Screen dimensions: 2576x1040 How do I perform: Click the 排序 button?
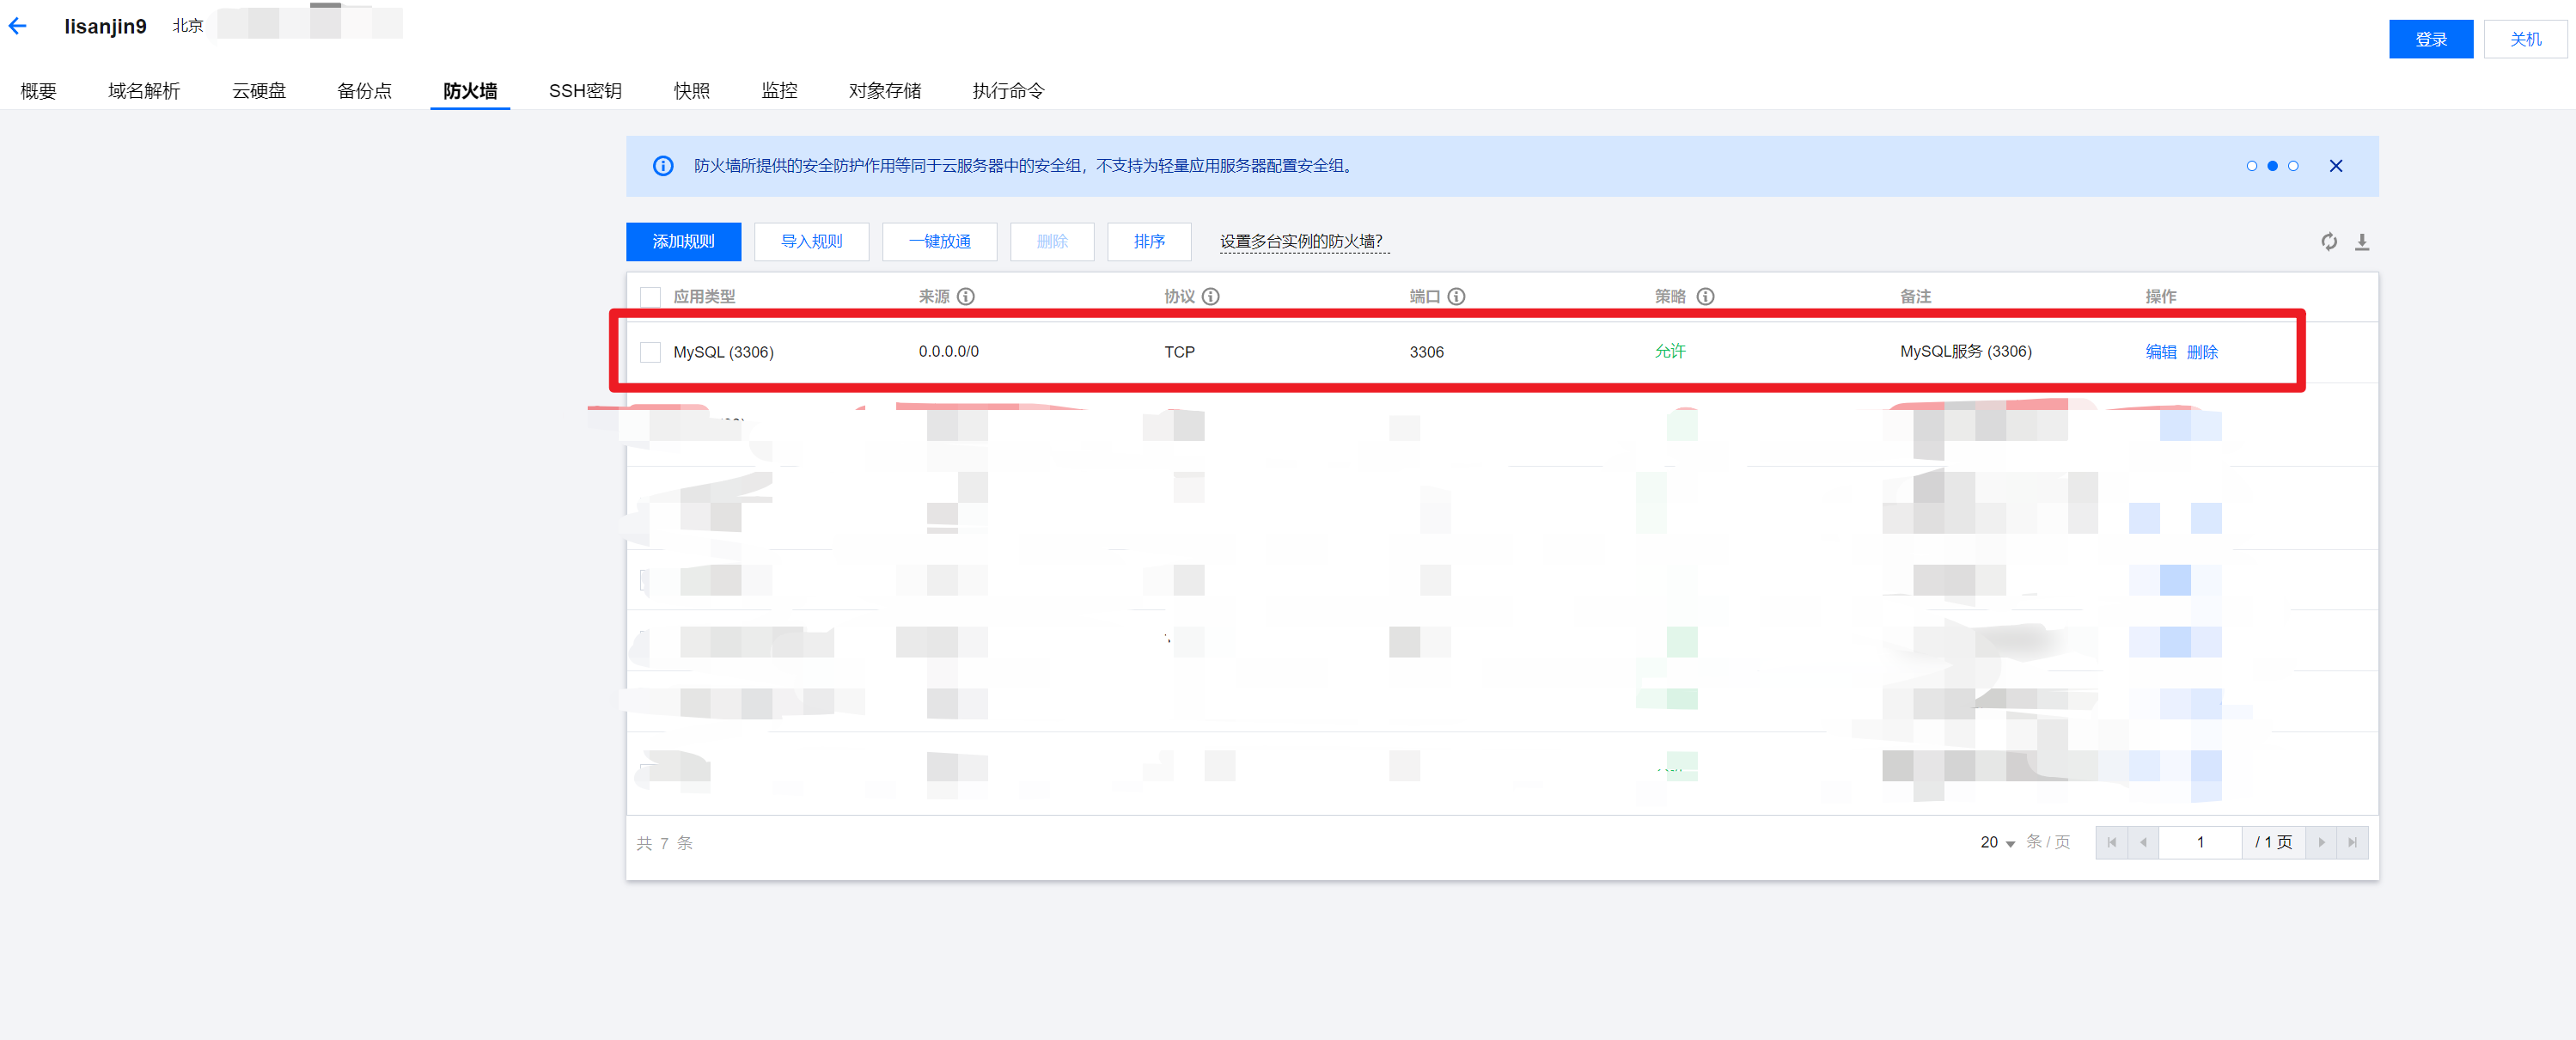pyautogui.click(x=1149, y=242)
